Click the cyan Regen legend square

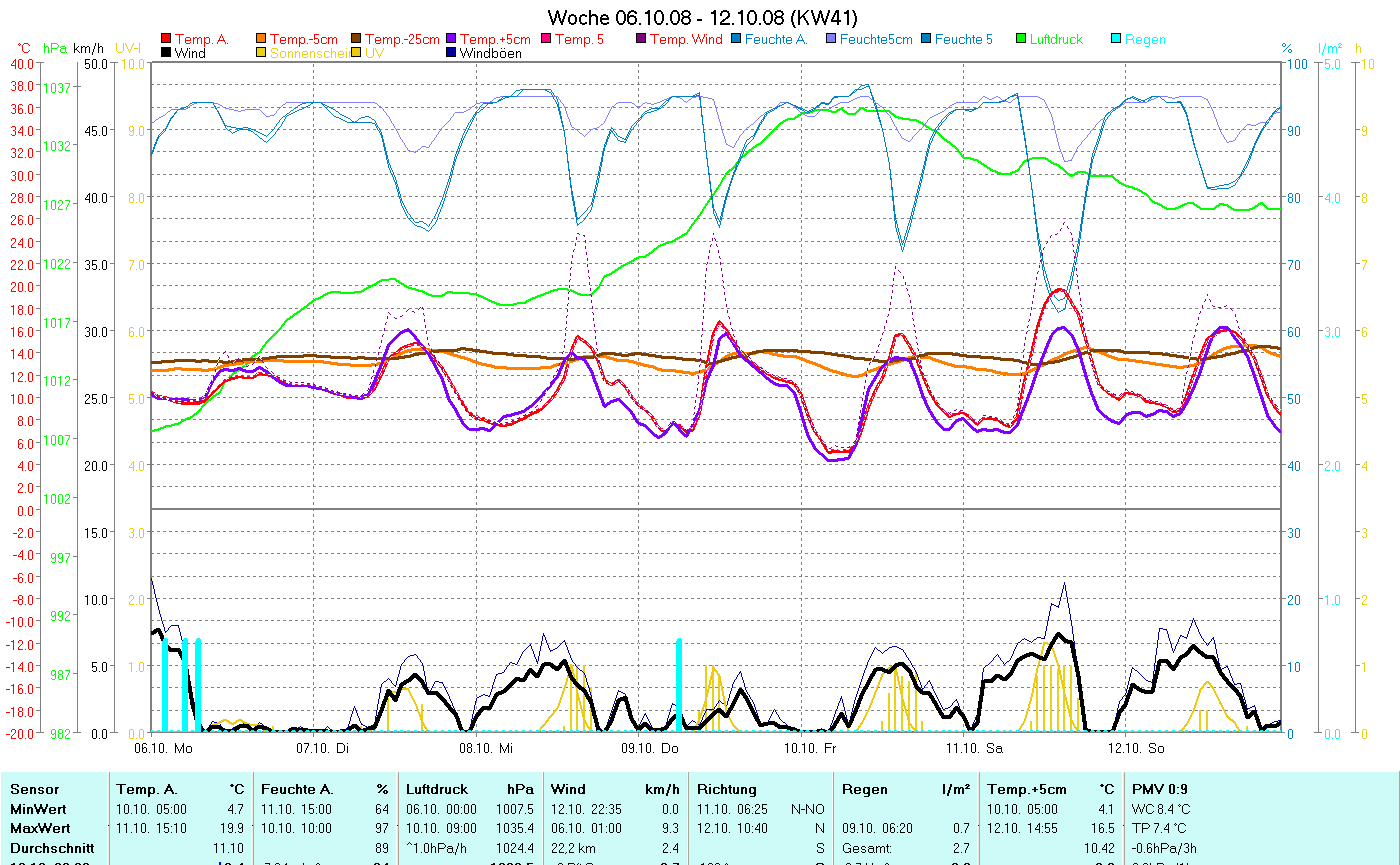[1116, 40]
